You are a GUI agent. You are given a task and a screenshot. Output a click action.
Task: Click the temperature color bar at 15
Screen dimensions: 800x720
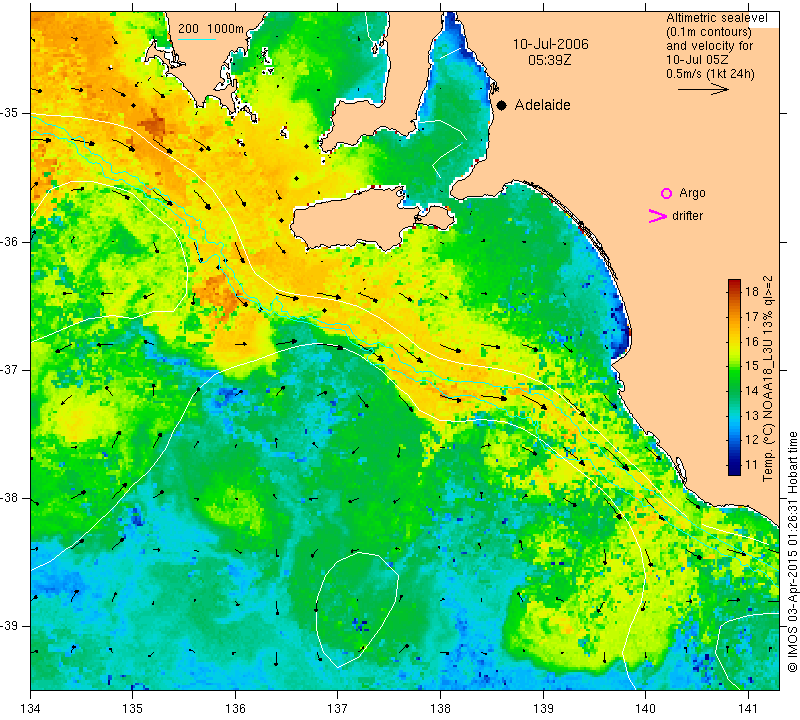point(734,366)
